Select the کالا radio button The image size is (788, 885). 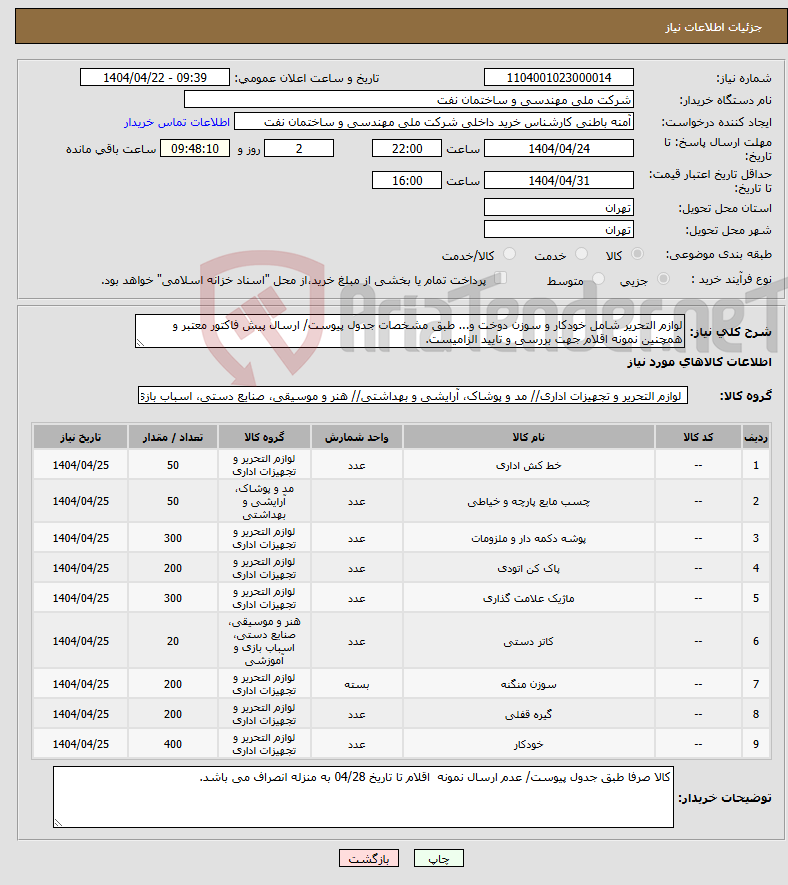tap(637, 254)
